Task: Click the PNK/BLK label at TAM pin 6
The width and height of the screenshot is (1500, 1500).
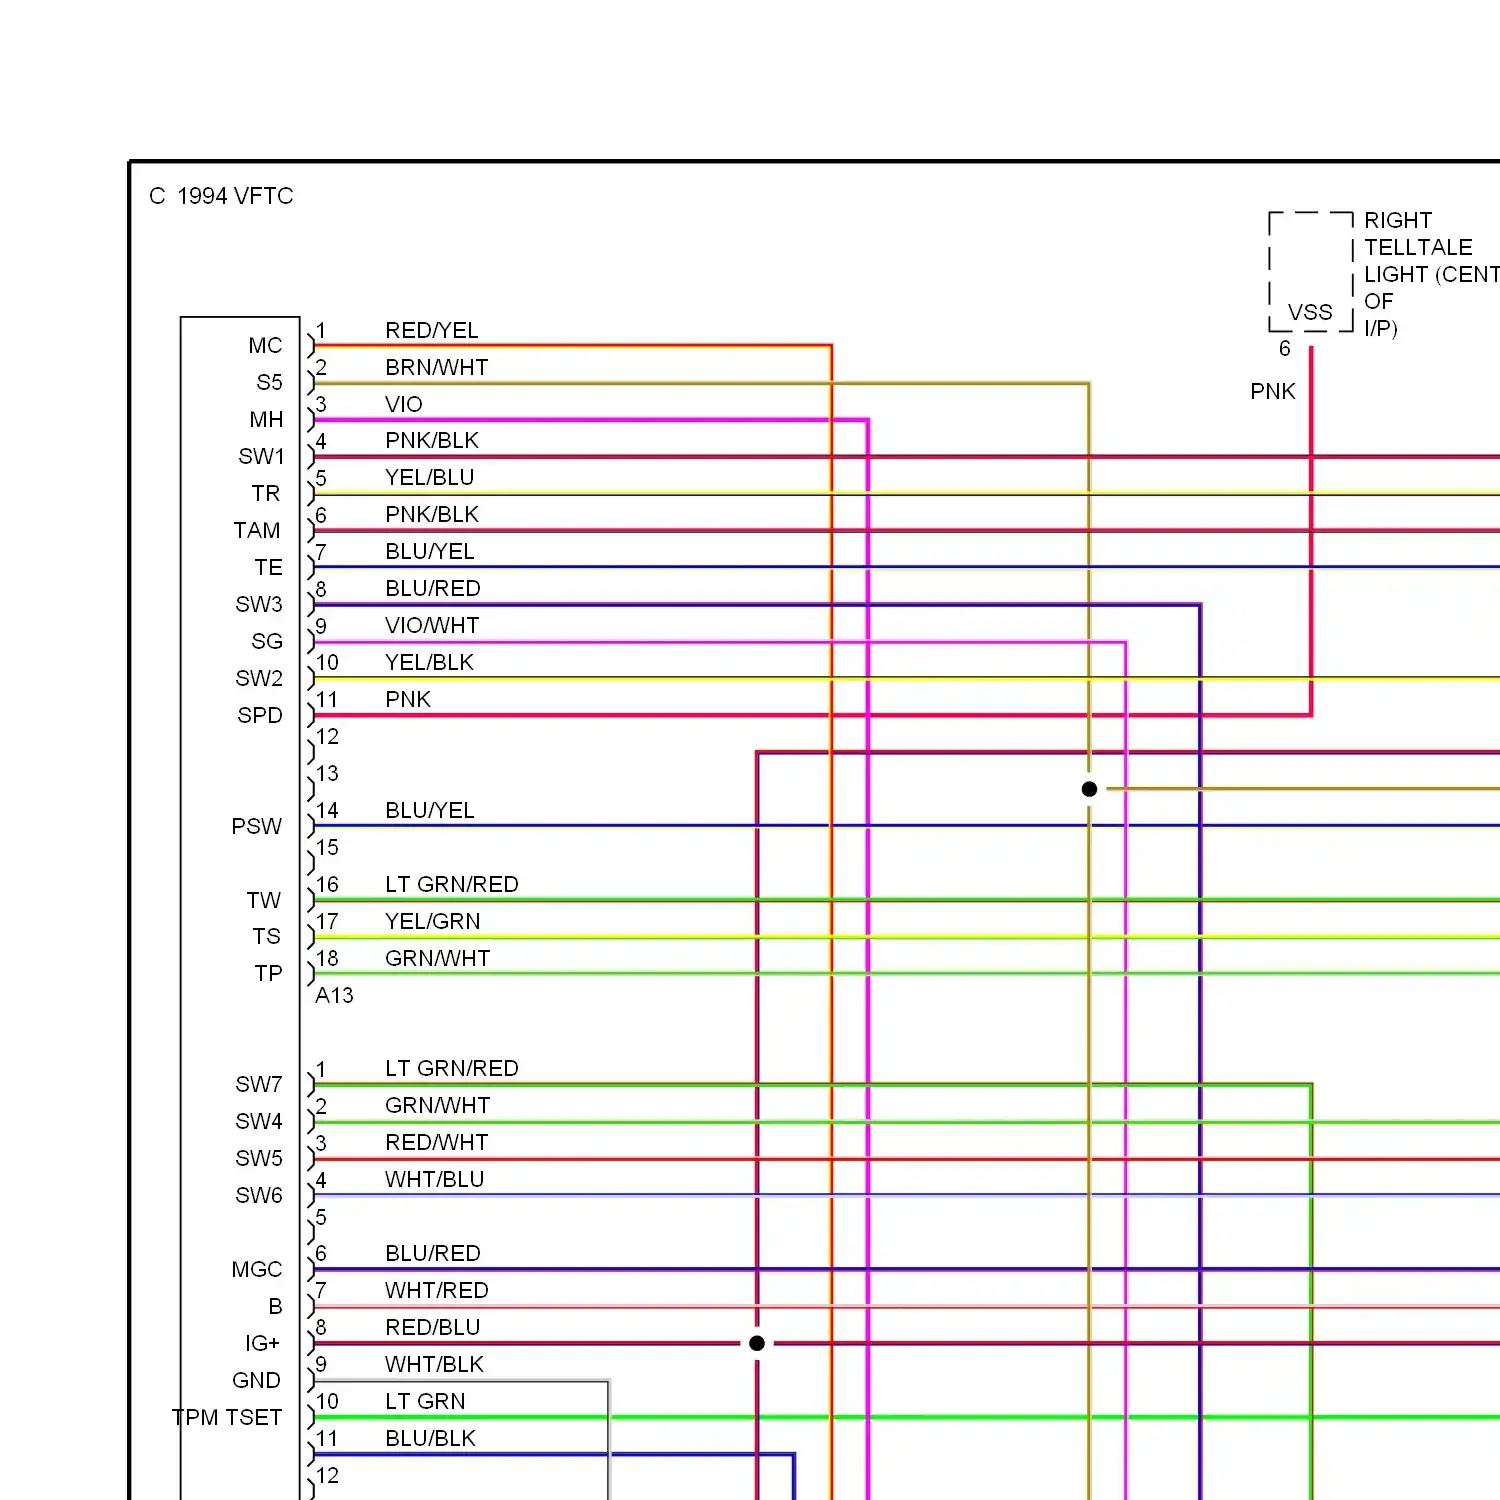Action: pyautogui.click(x=432, y=514)
